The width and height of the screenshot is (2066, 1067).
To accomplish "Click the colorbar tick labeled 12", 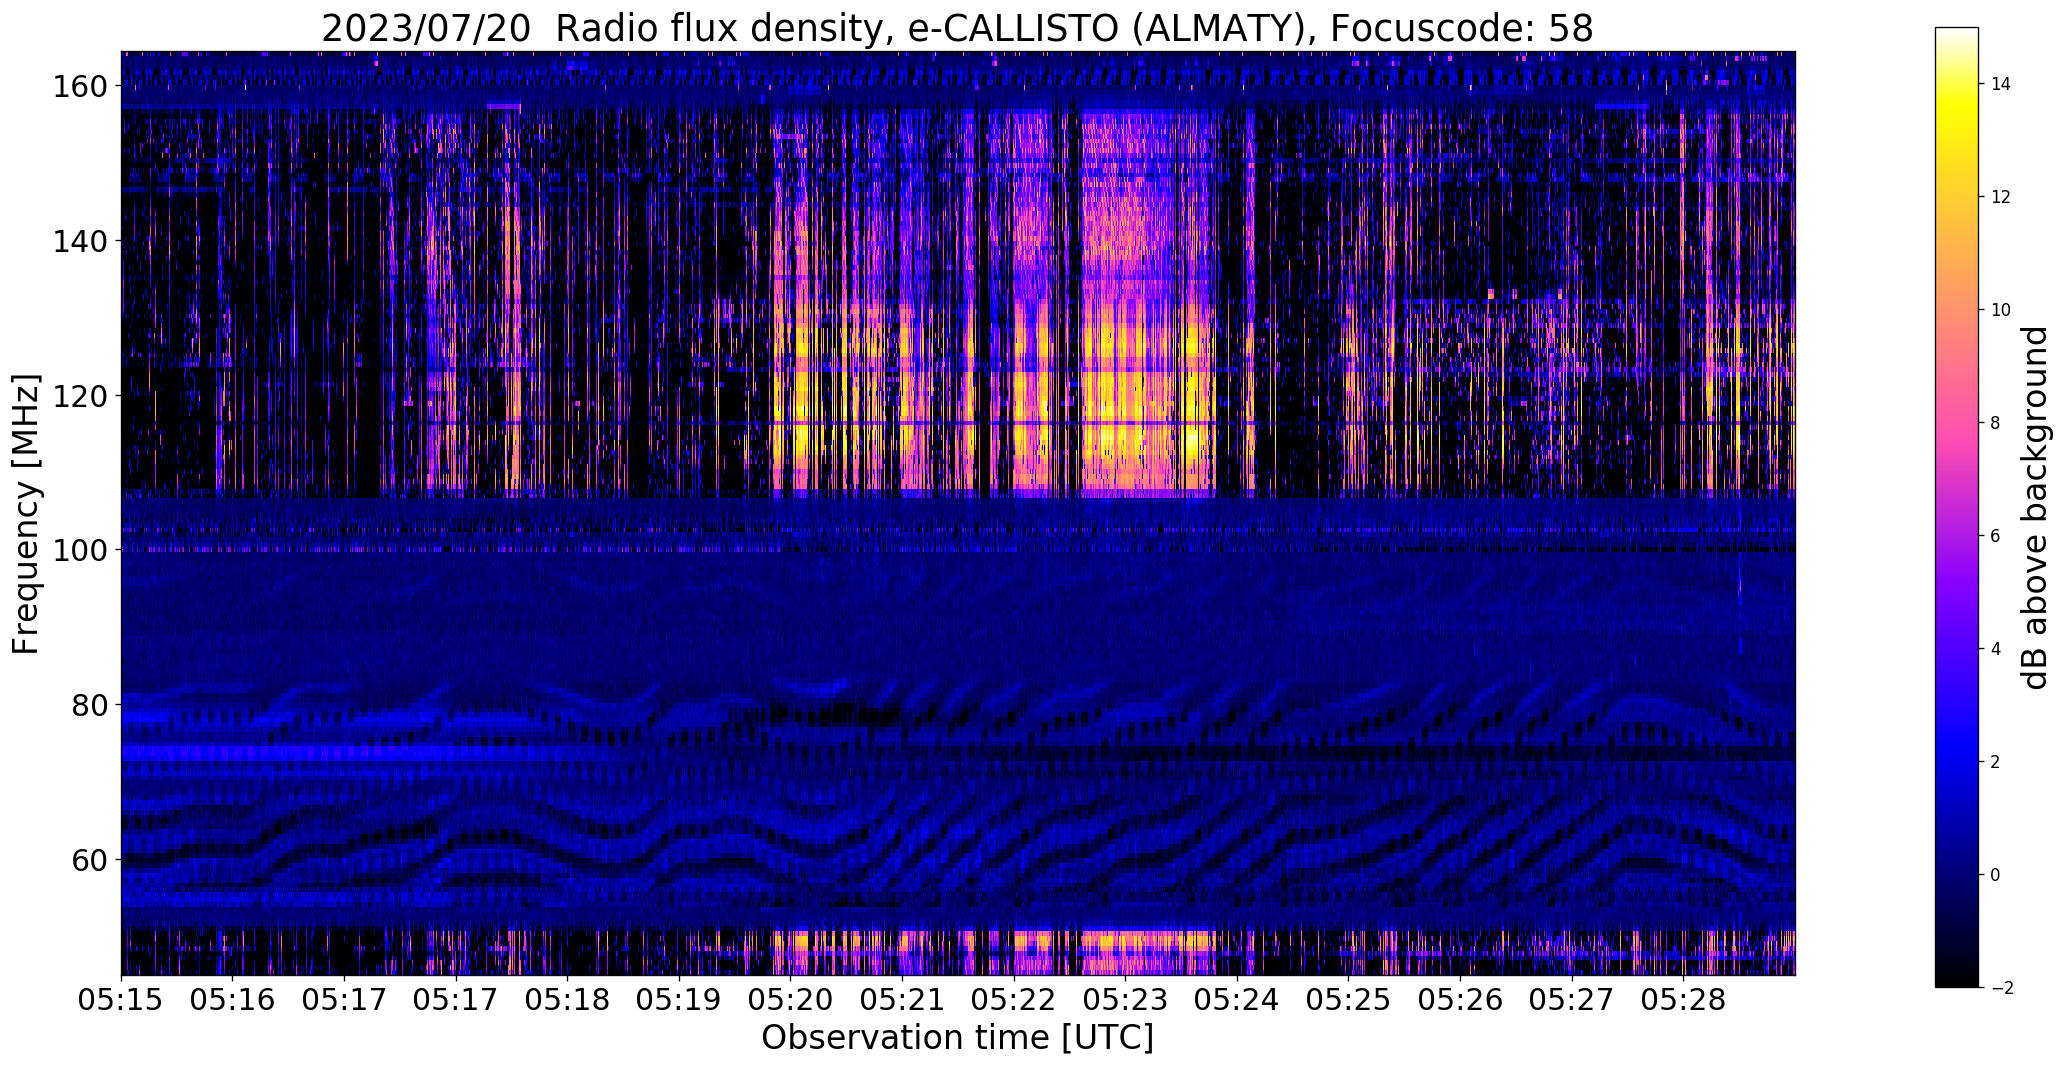I will [x=2000, y=197].
